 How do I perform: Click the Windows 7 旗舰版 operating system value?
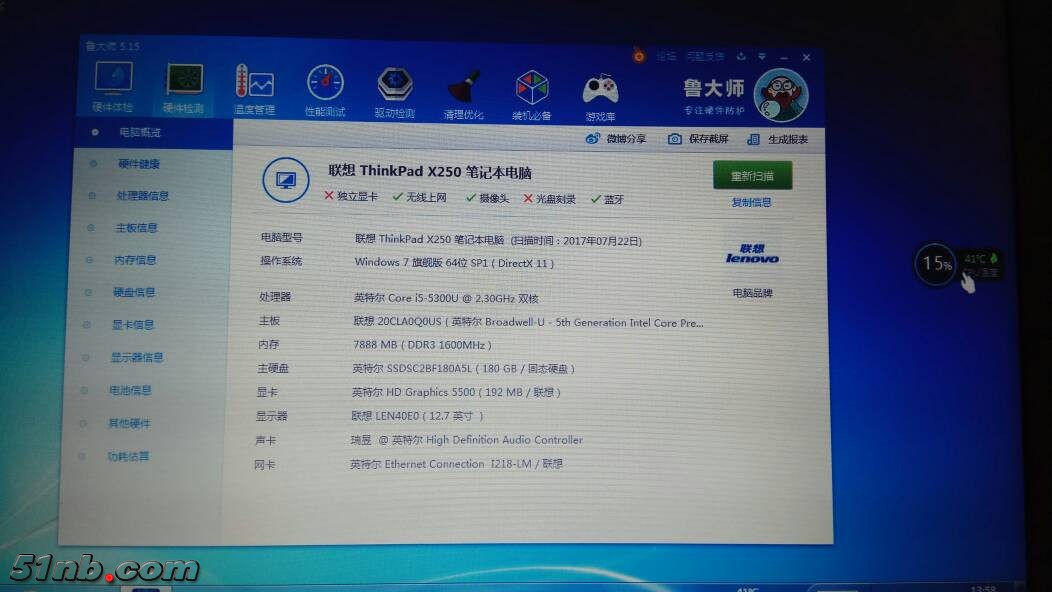[454, 262]
